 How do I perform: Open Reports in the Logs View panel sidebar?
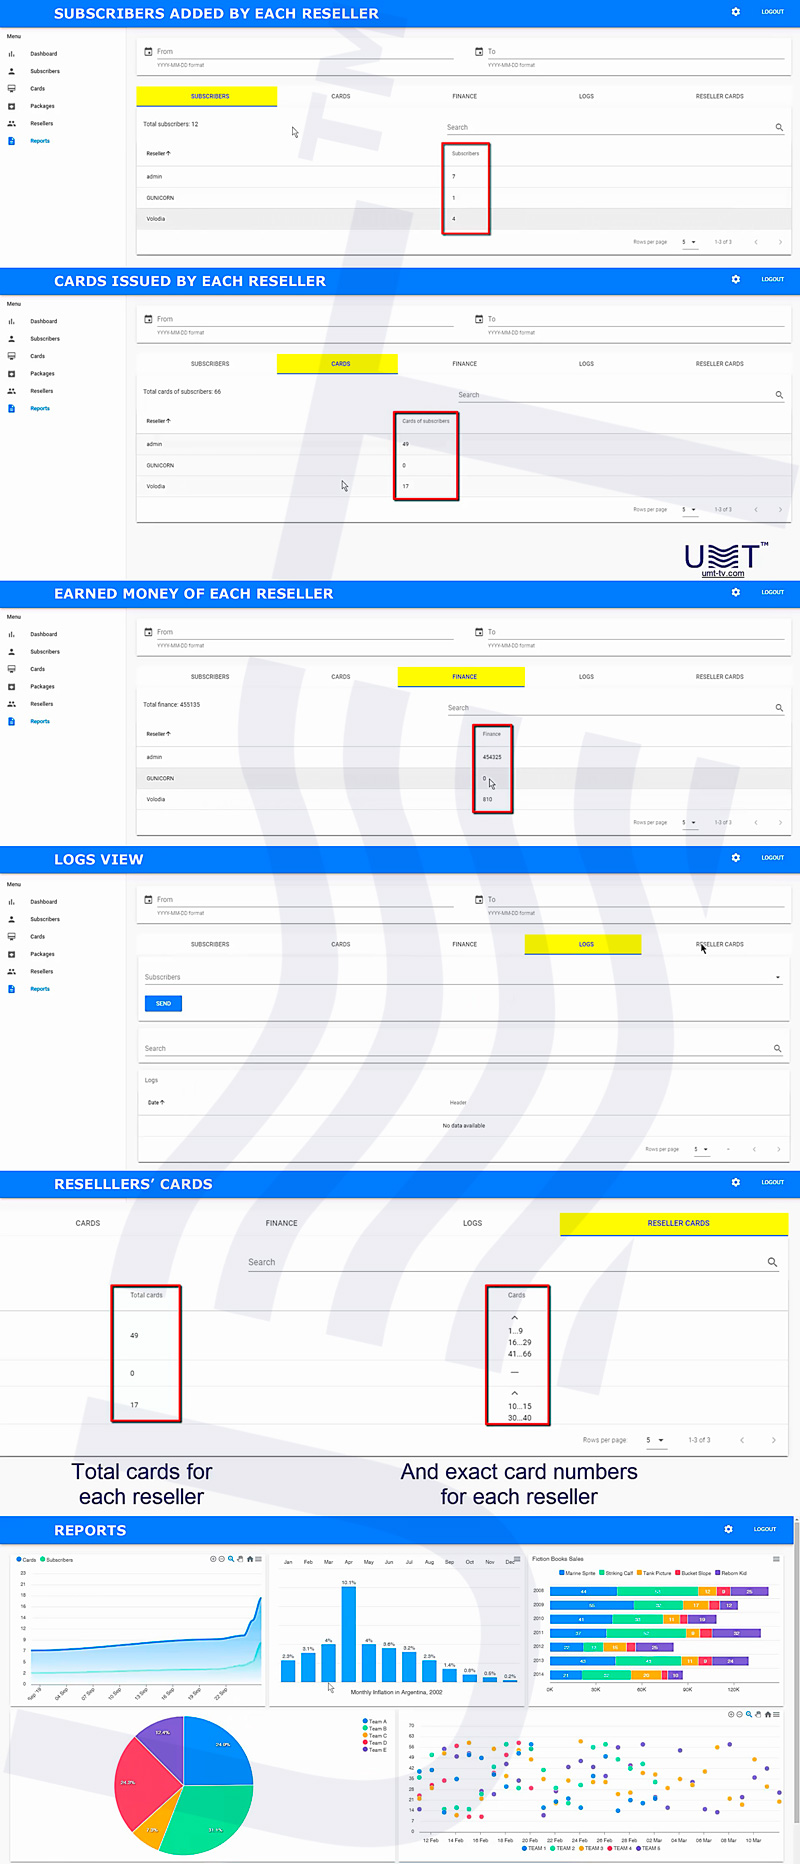40,989
